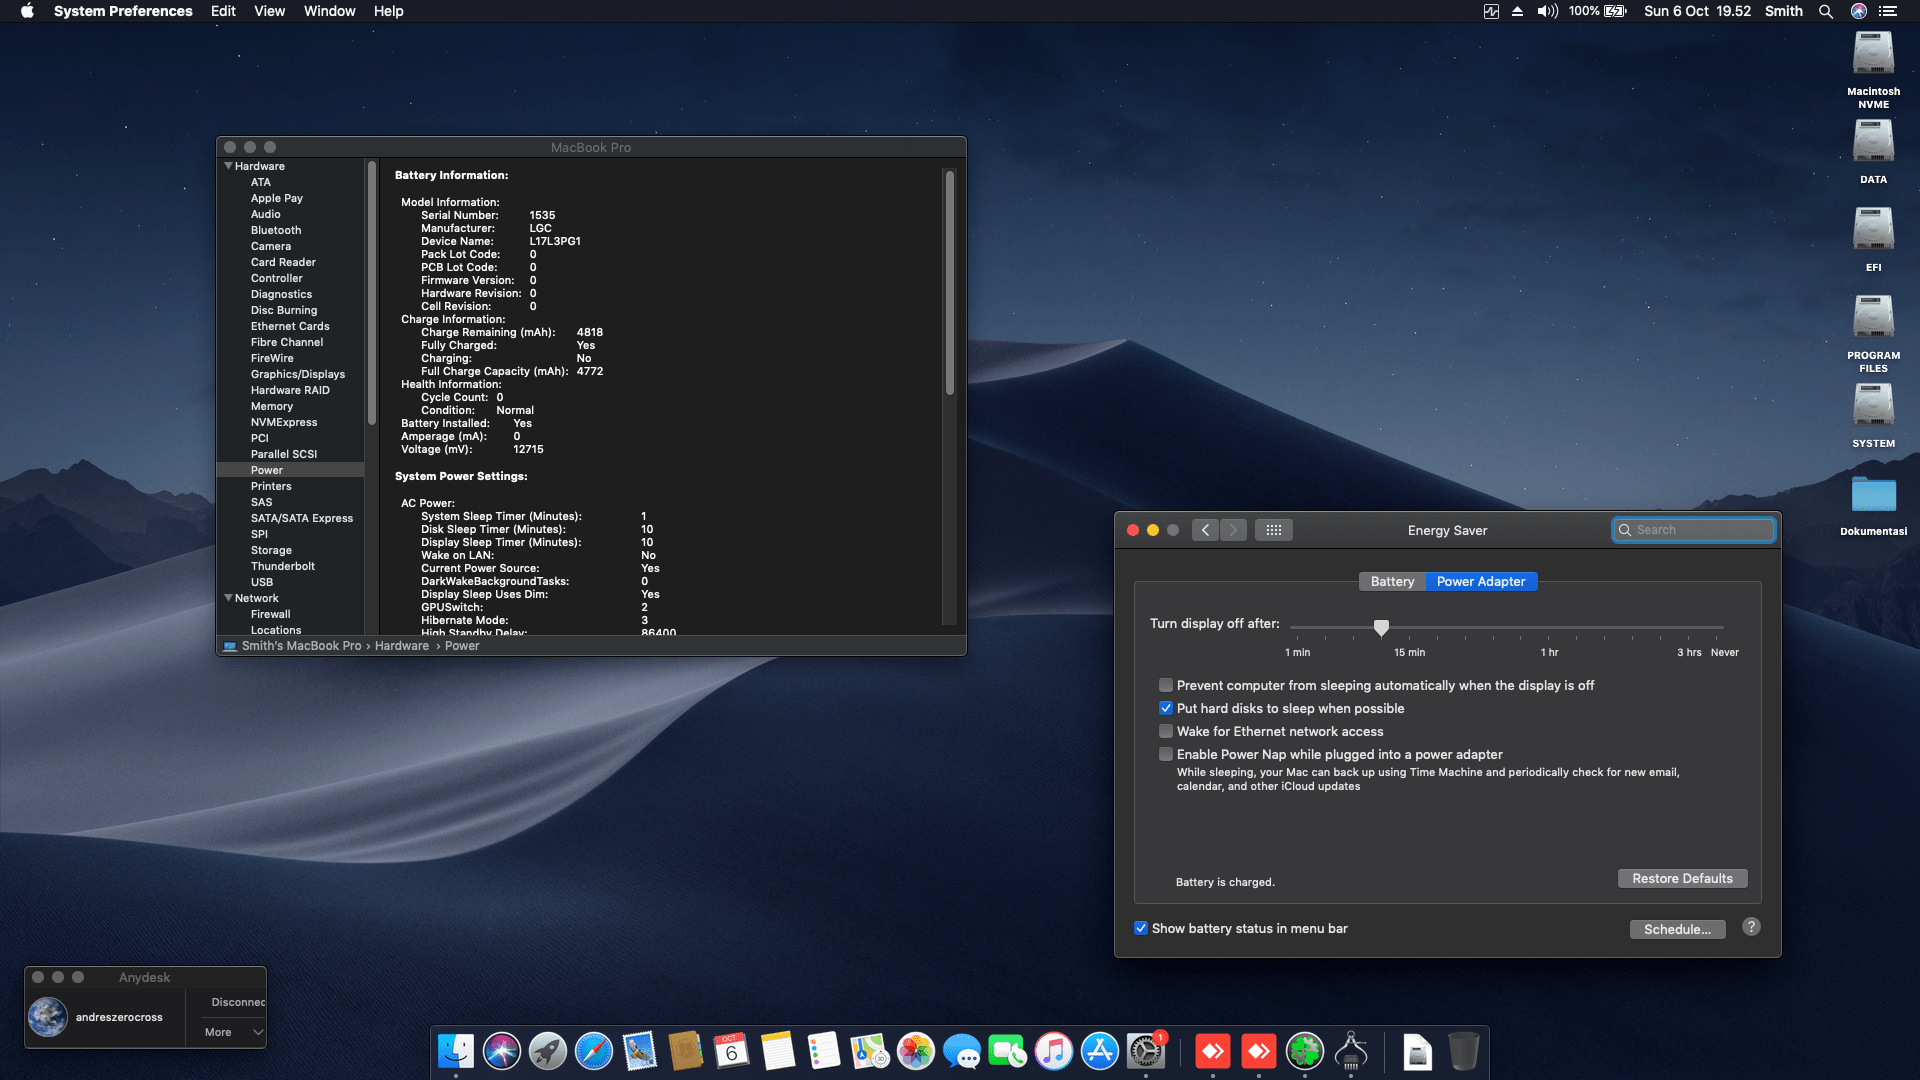Click the Show All grid icon in Energy Saver
This screenshot has width=1920, height=1080.
[1273, 529]
